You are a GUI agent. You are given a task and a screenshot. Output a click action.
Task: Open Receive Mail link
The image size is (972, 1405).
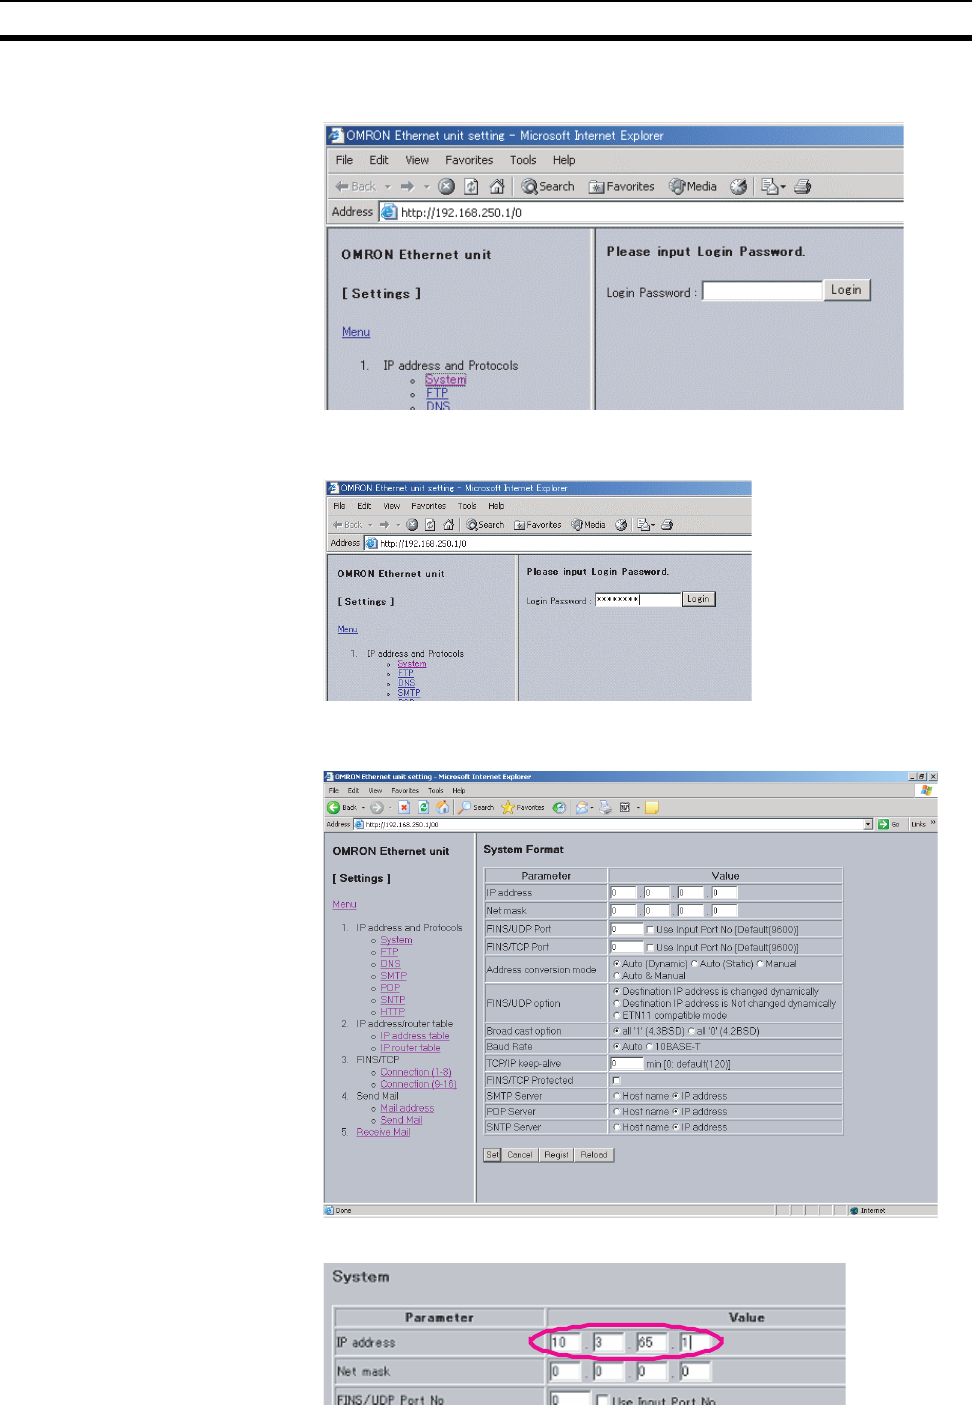point(383,1132)
